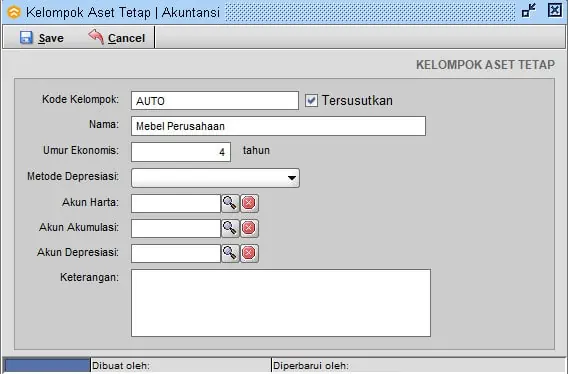This screenshot has width=568, height=374.
Task: Click the KELOMPOK ASET TETAP heading
Action: [485, 65]
